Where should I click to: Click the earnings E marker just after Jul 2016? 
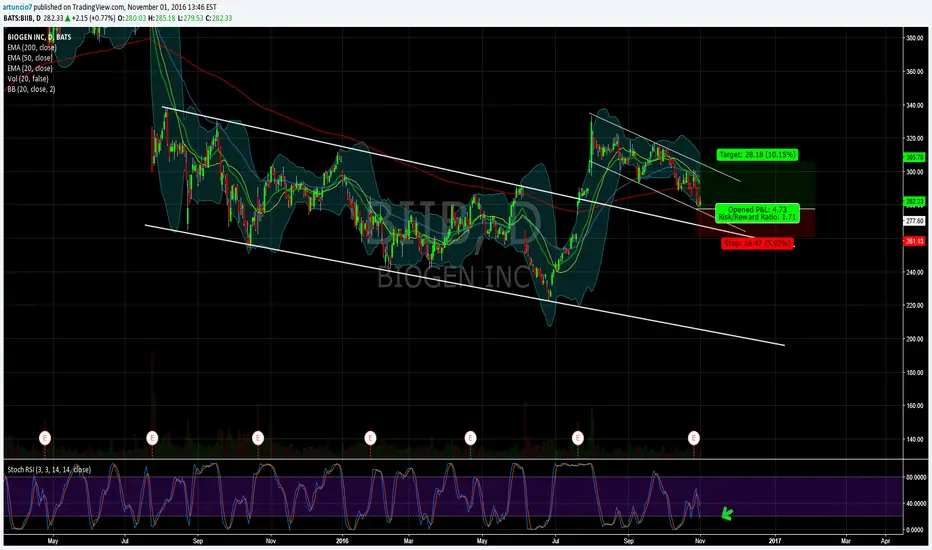click(x=577, y=438)
